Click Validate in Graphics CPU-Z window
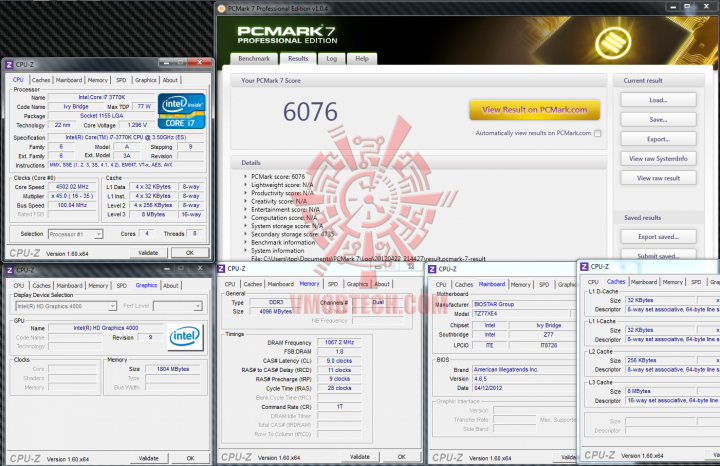 (x=149, y=458)
